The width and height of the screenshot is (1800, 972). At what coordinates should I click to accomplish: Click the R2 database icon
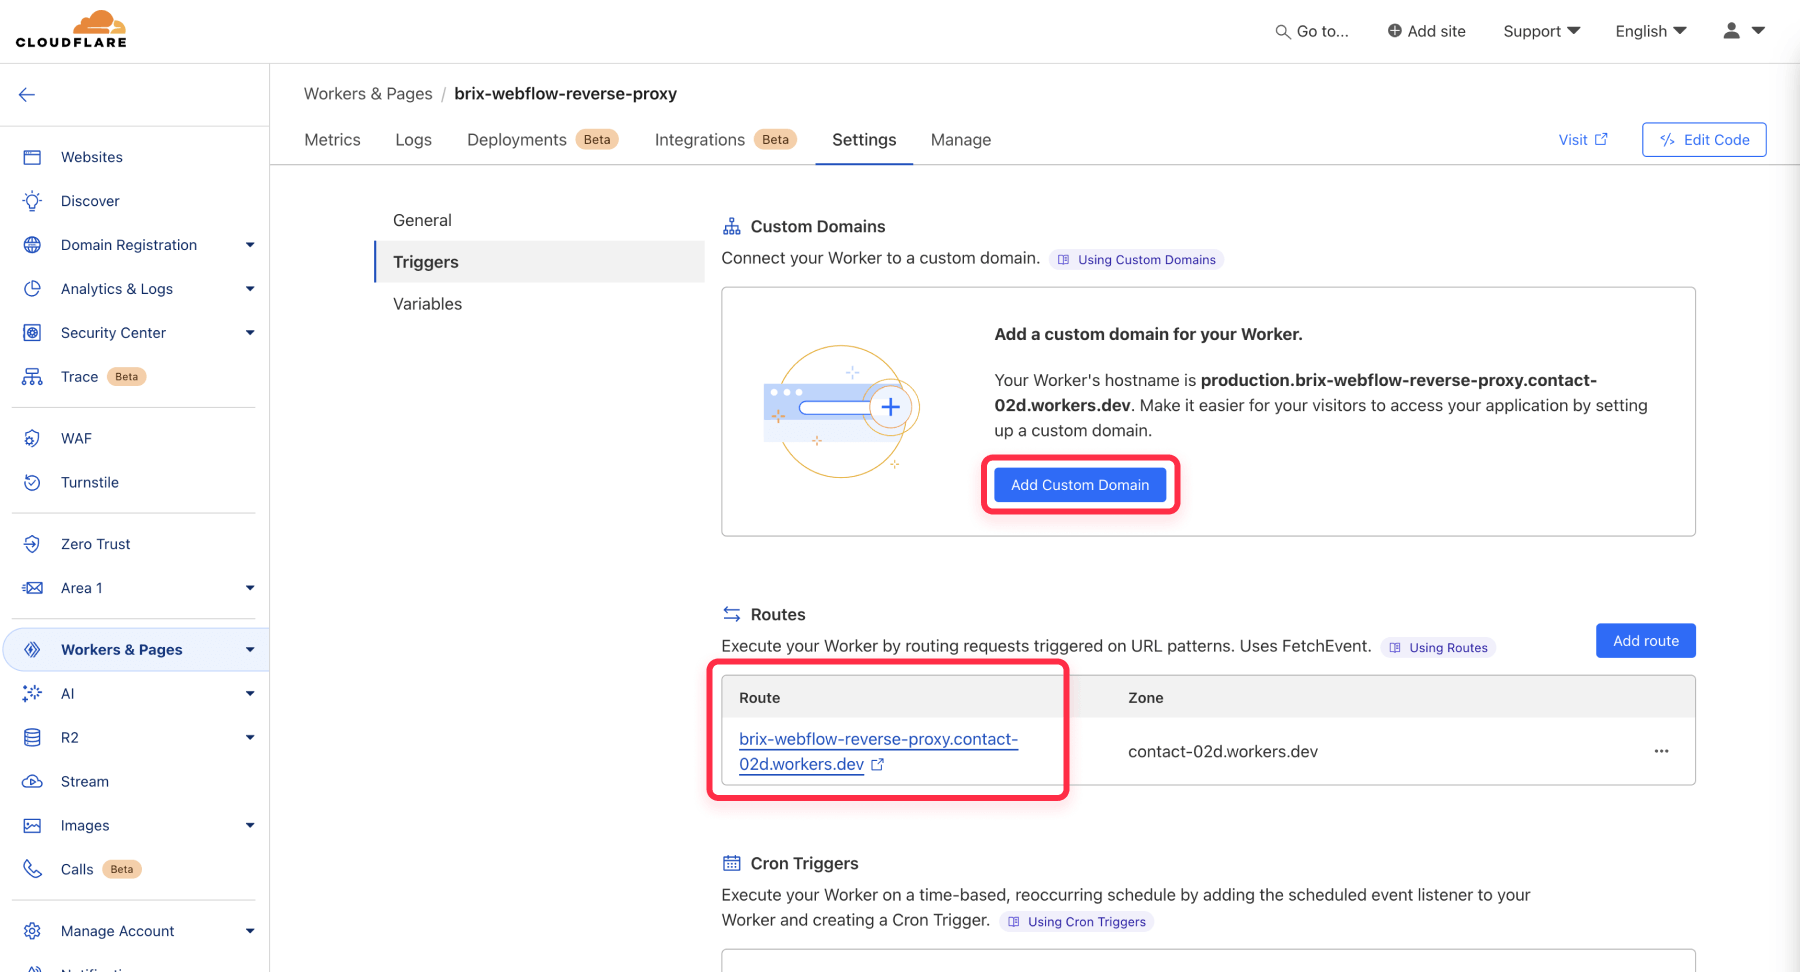pos(32,738)
